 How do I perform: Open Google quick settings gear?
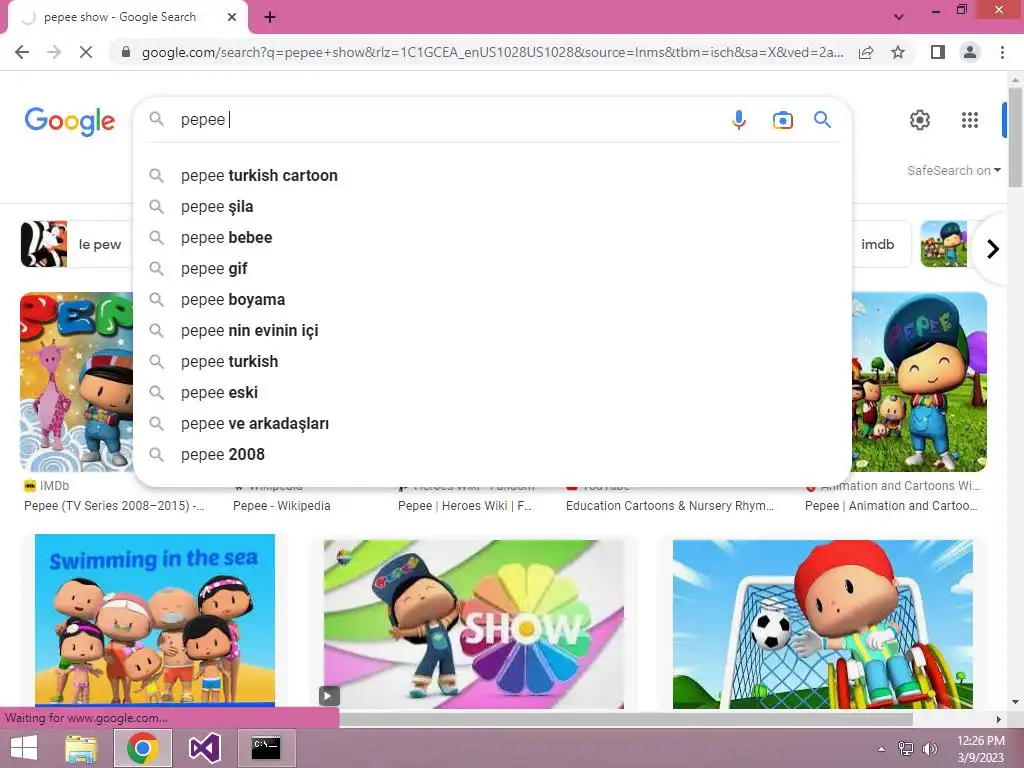pyautogui.click(x=920, y=120)
